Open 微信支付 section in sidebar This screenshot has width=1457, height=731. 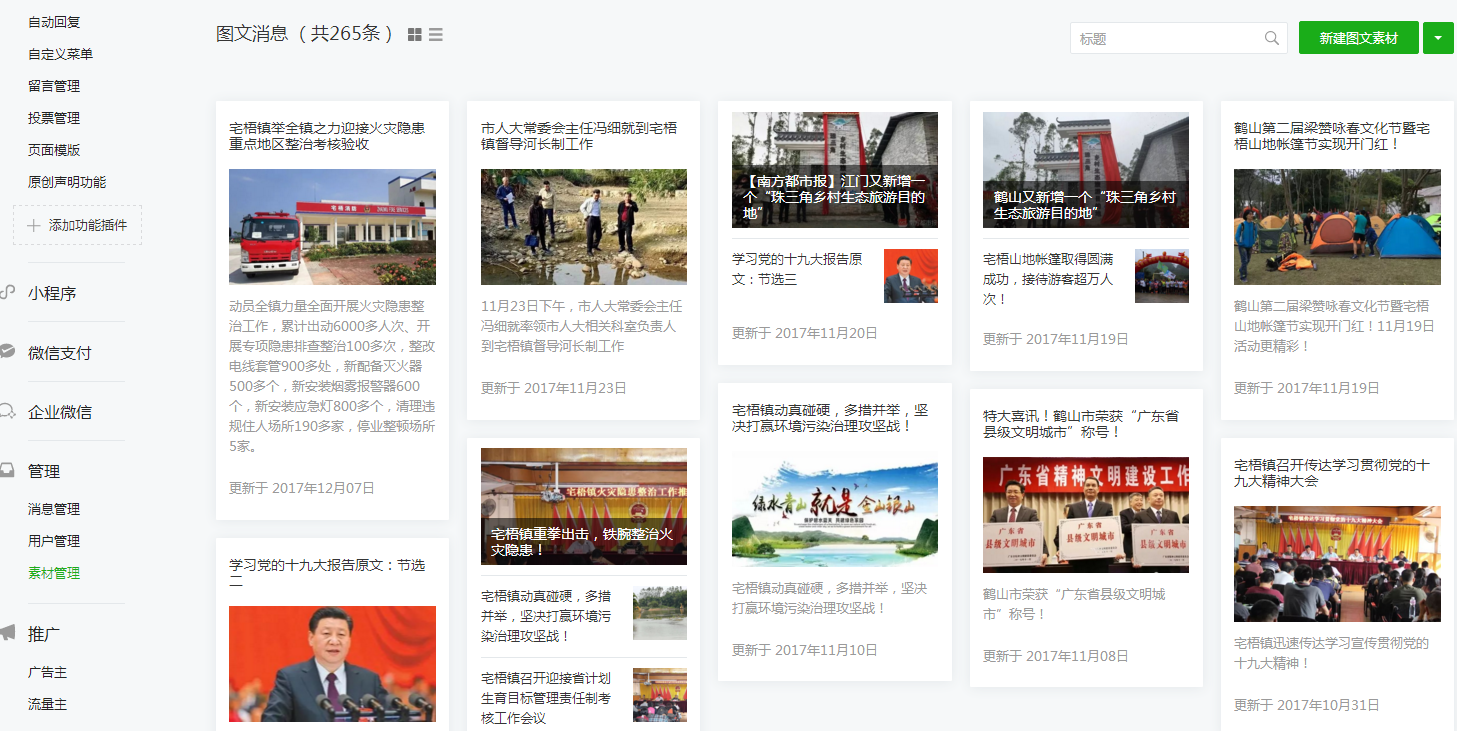[x=59, y=352]
